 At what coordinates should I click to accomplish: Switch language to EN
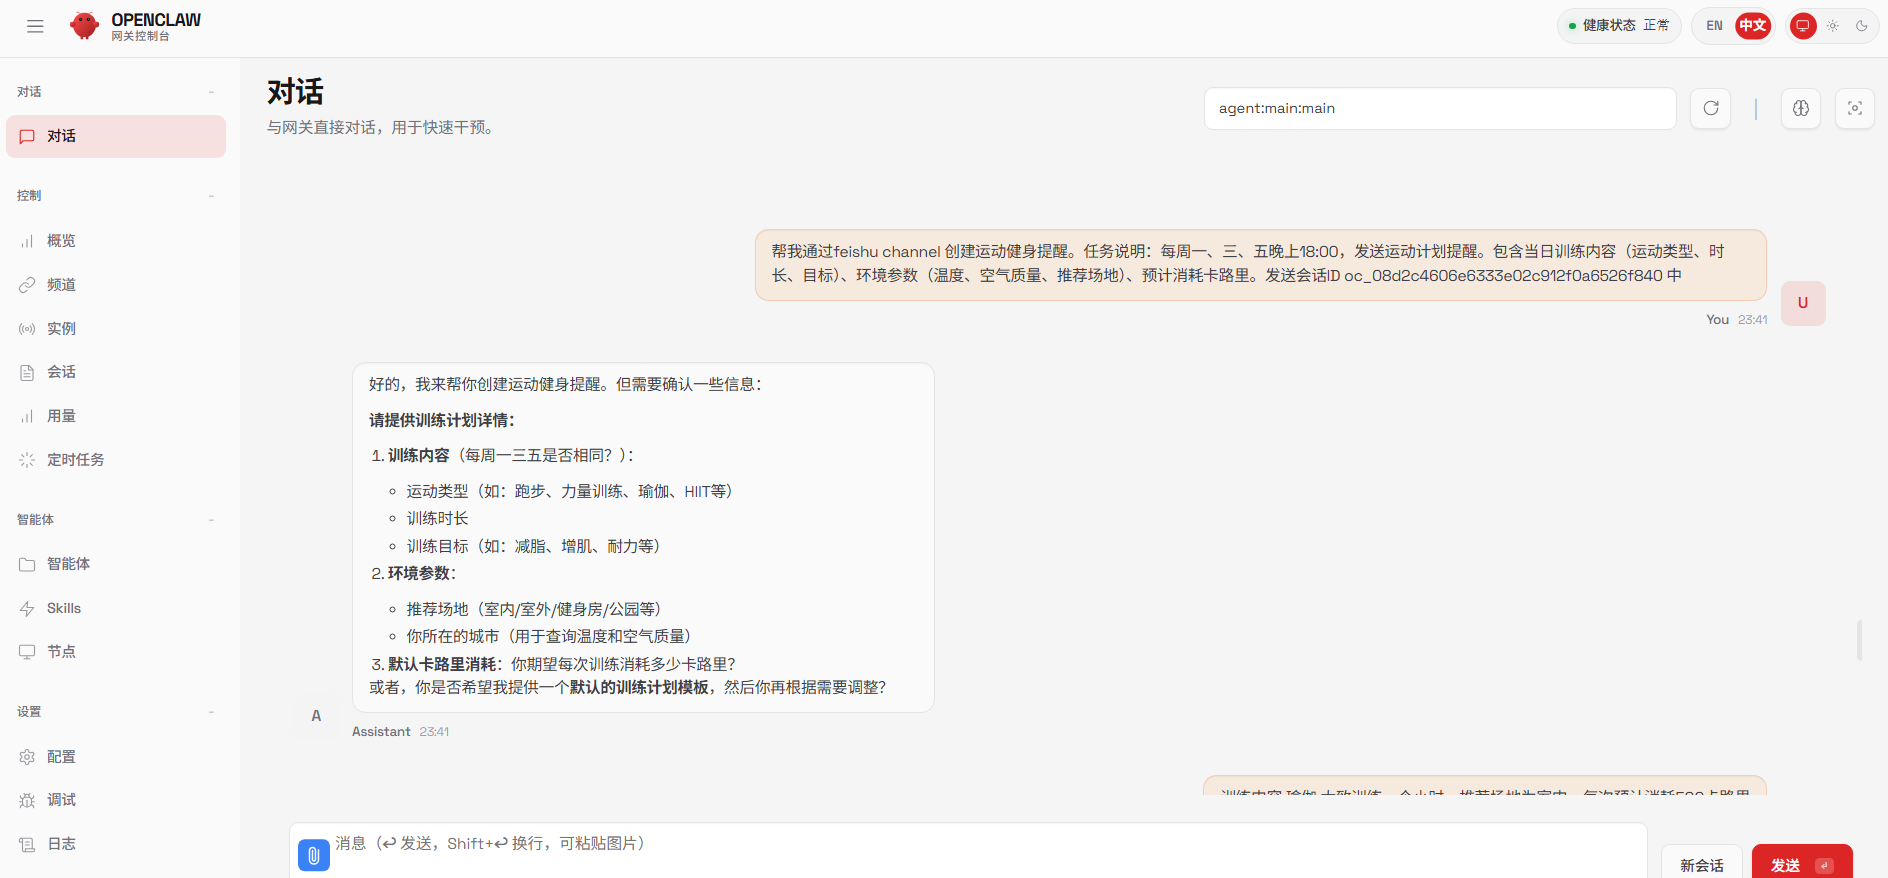click(1714, 26)
